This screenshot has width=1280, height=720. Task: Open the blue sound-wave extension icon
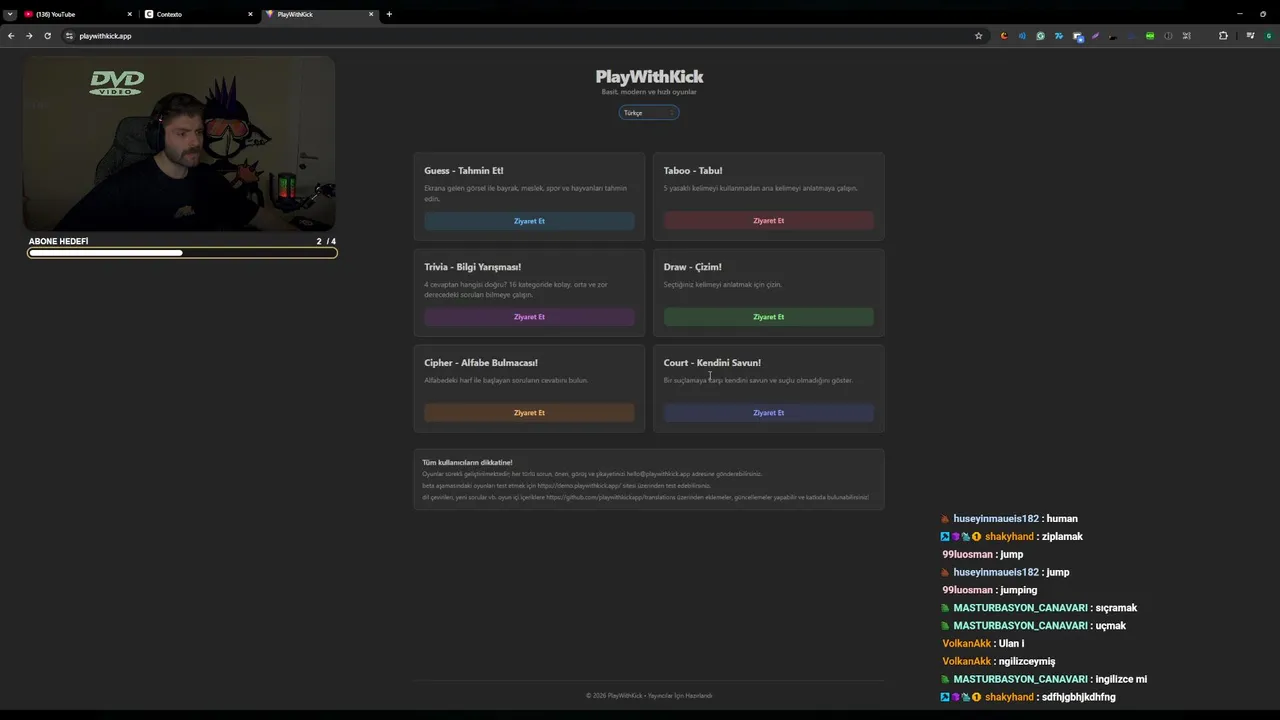(x=1022, y=36)
